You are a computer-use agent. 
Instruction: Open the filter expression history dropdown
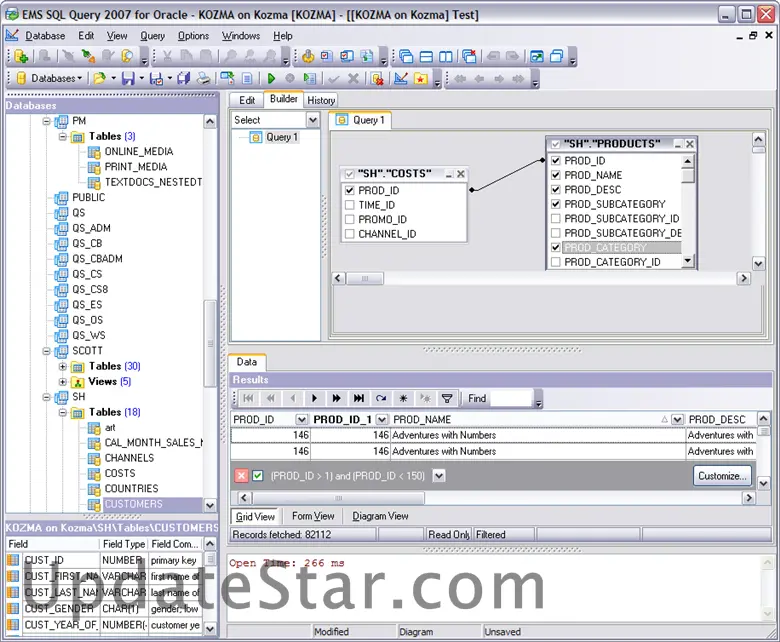point(439,476)
